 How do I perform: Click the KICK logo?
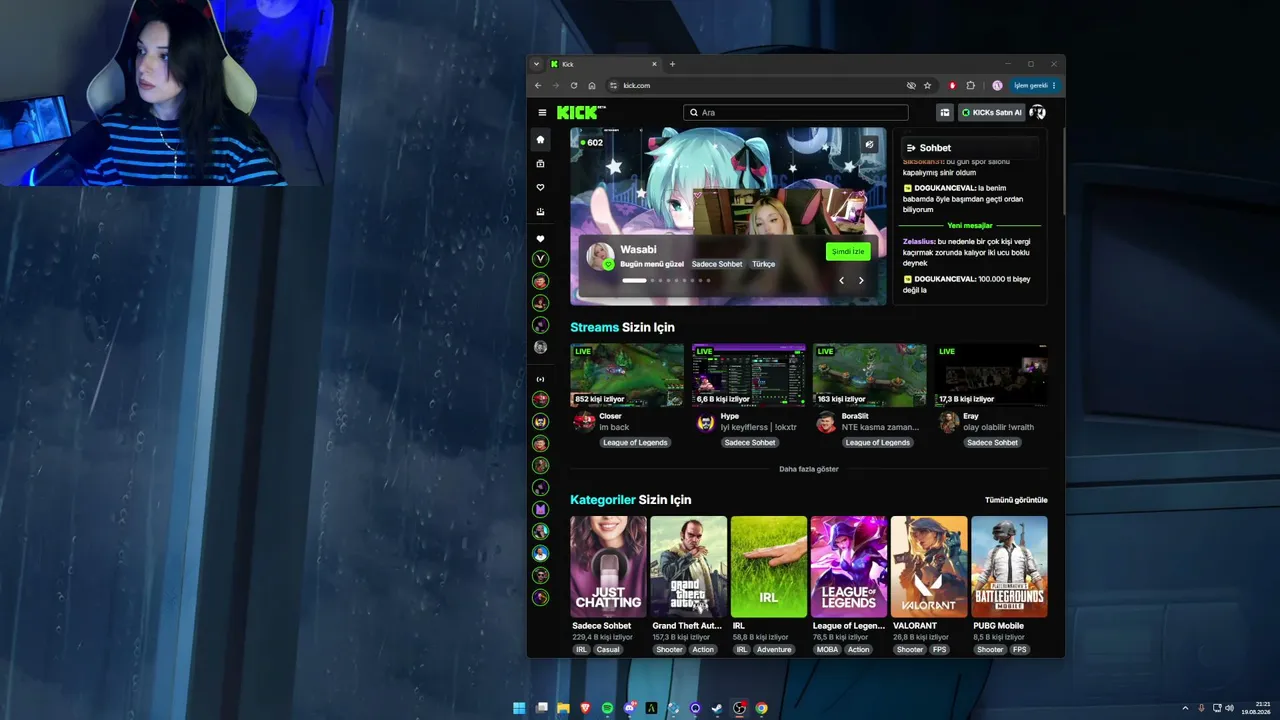click(x=581, y=113)
